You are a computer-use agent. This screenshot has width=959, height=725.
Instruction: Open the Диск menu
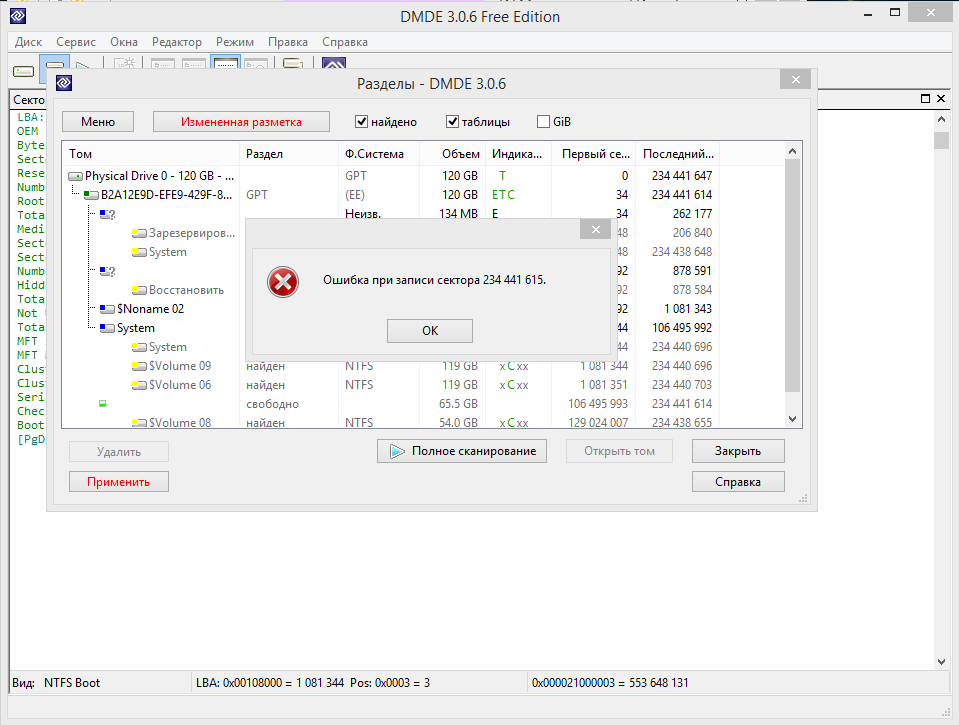pos(28,42)
